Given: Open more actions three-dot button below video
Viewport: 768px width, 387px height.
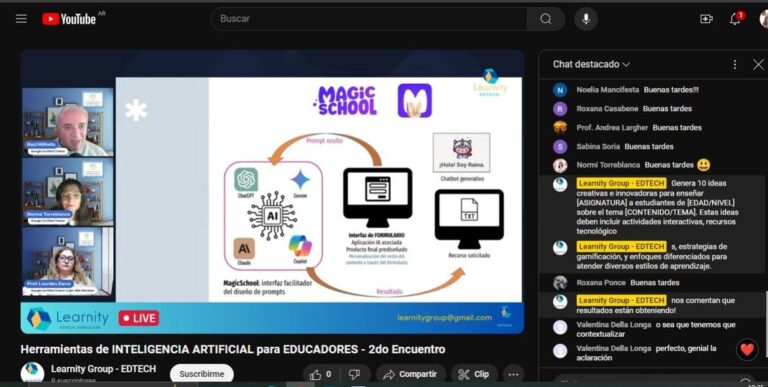Looking at the screenshot, I should [513, 375].
